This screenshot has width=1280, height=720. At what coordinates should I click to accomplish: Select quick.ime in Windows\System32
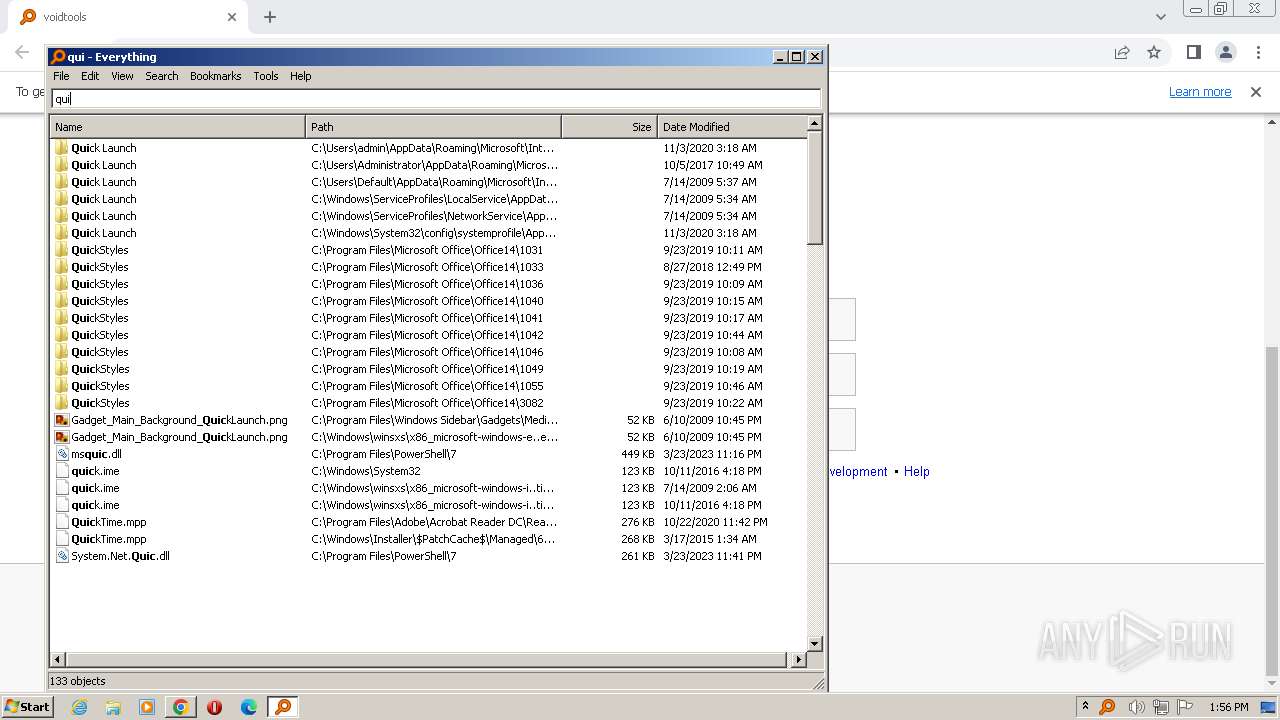click(95, 471)
